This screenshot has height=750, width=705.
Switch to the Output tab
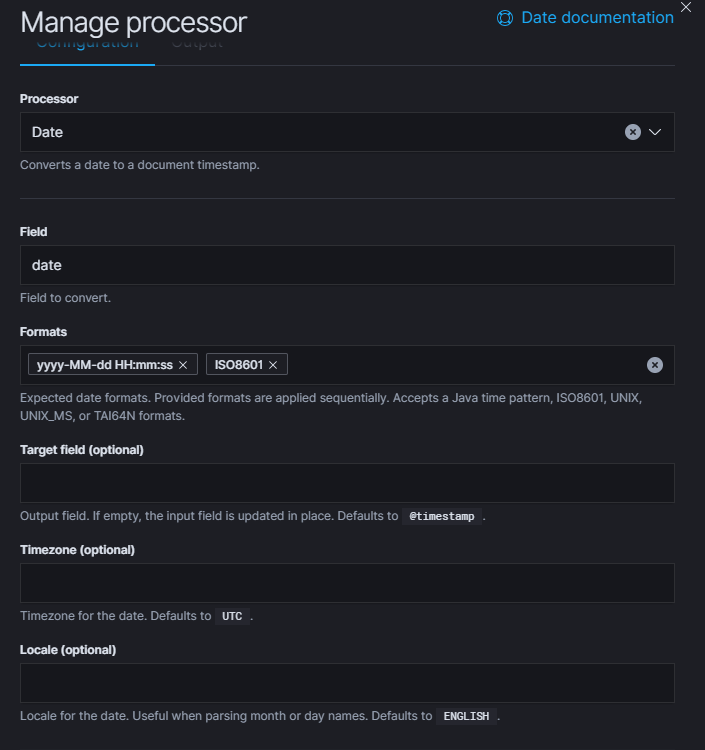pos(197,46)
